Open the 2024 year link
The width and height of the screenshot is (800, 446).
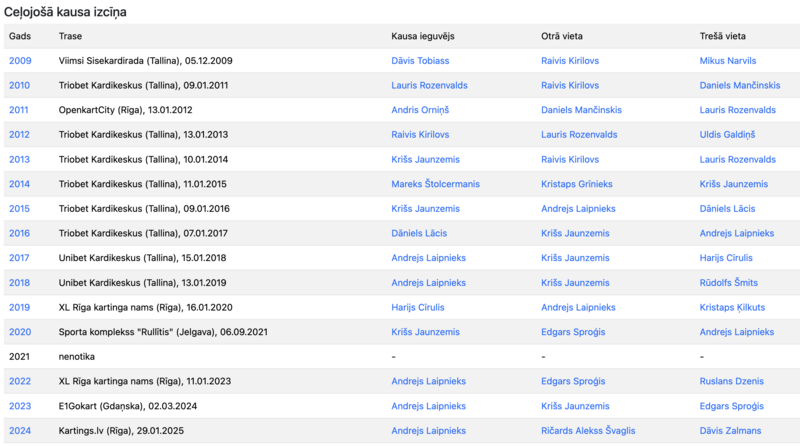pyautogui.click(x=19, y=431)
